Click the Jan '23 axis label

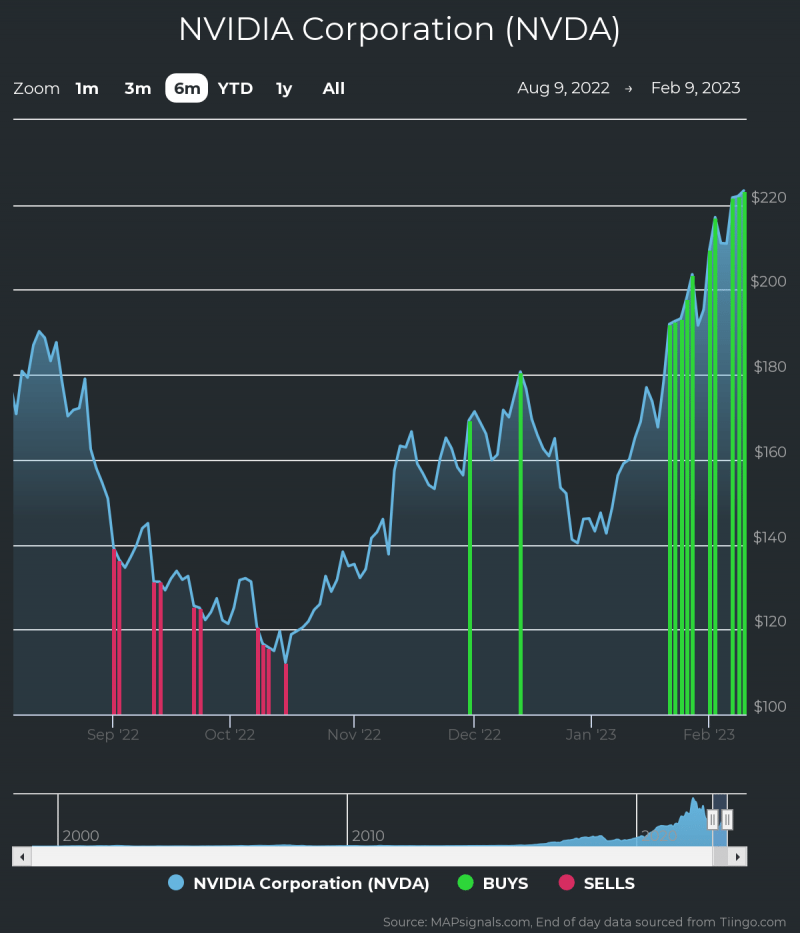(591, 735)
